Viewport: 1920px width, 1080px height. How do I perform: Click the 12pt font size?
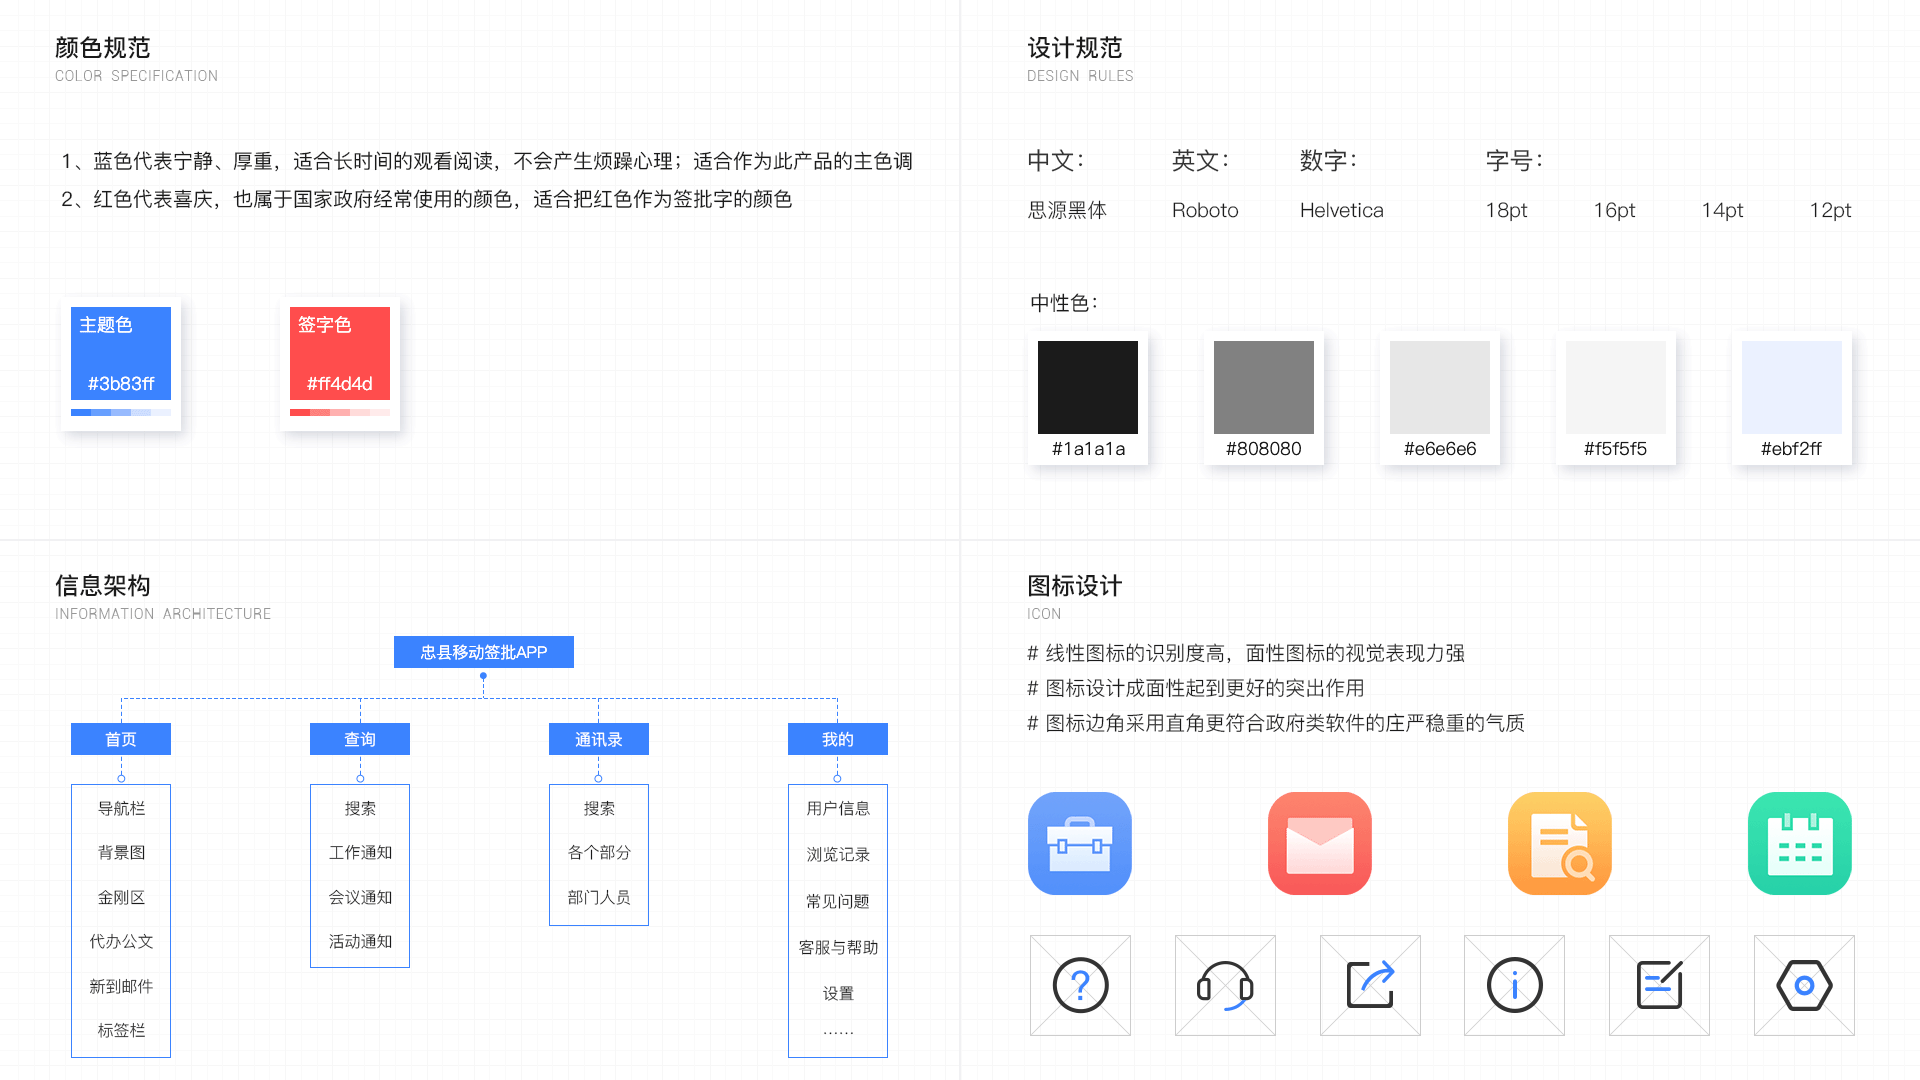(1830, 210)
